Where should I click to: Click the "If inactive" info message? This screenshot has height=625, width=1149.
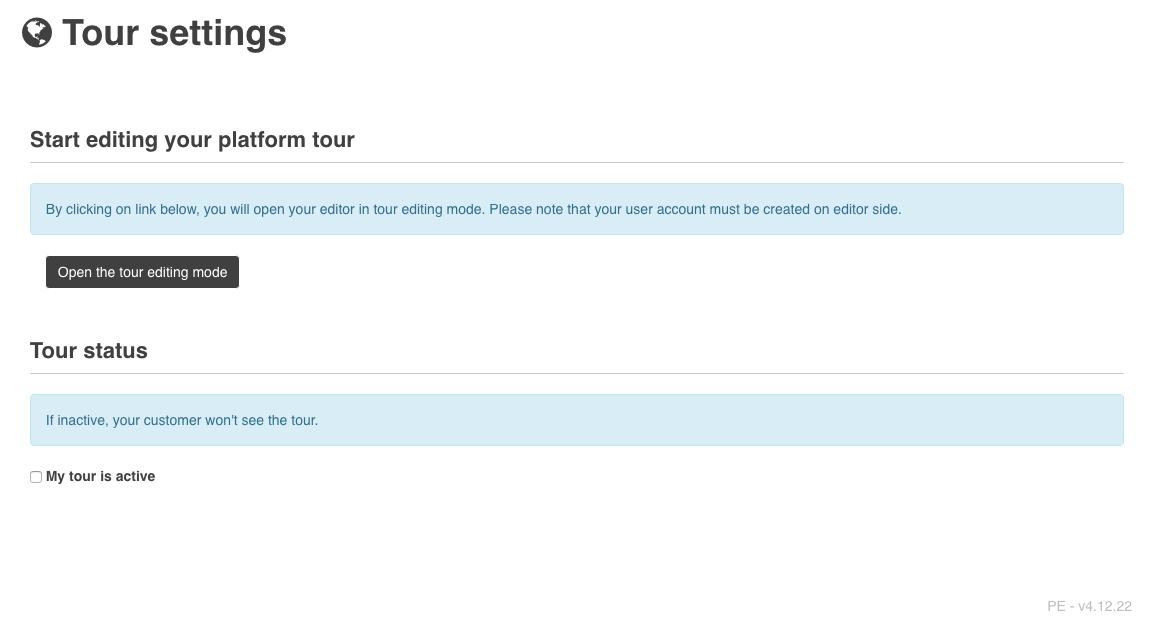(182, 420)
